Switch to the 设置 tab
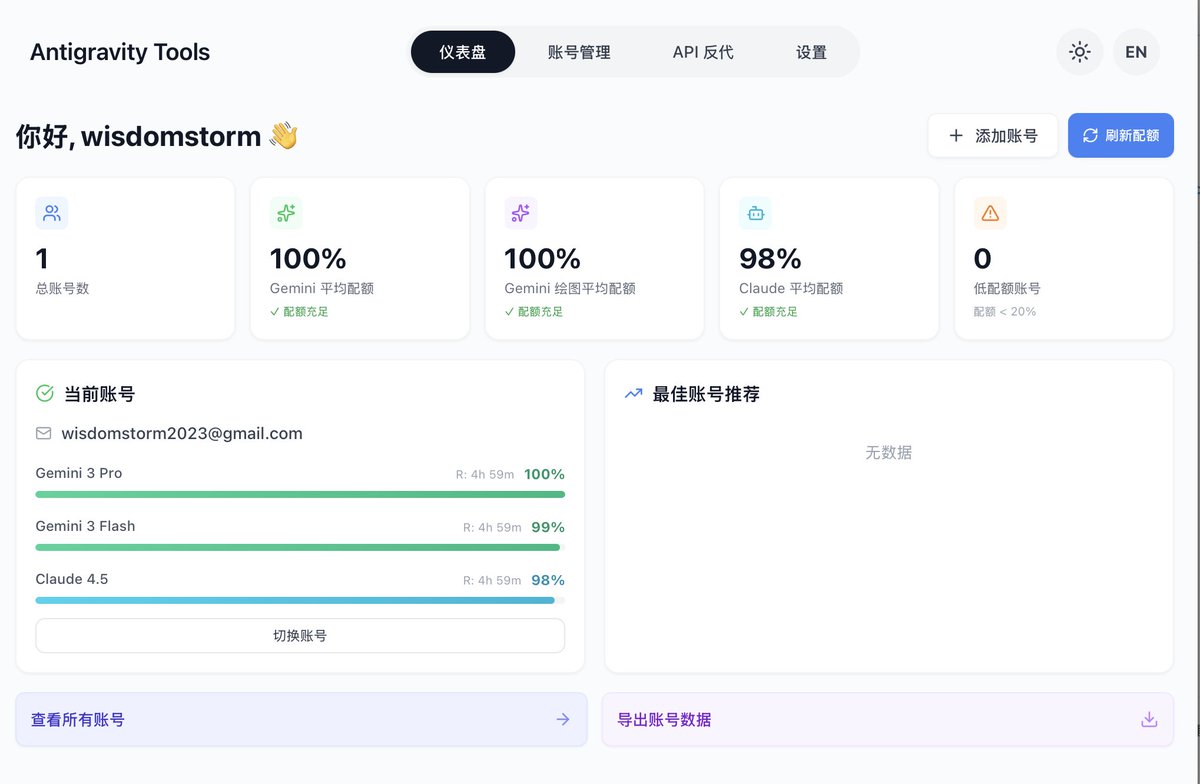The image size is (1200, 784). [811, 52]
